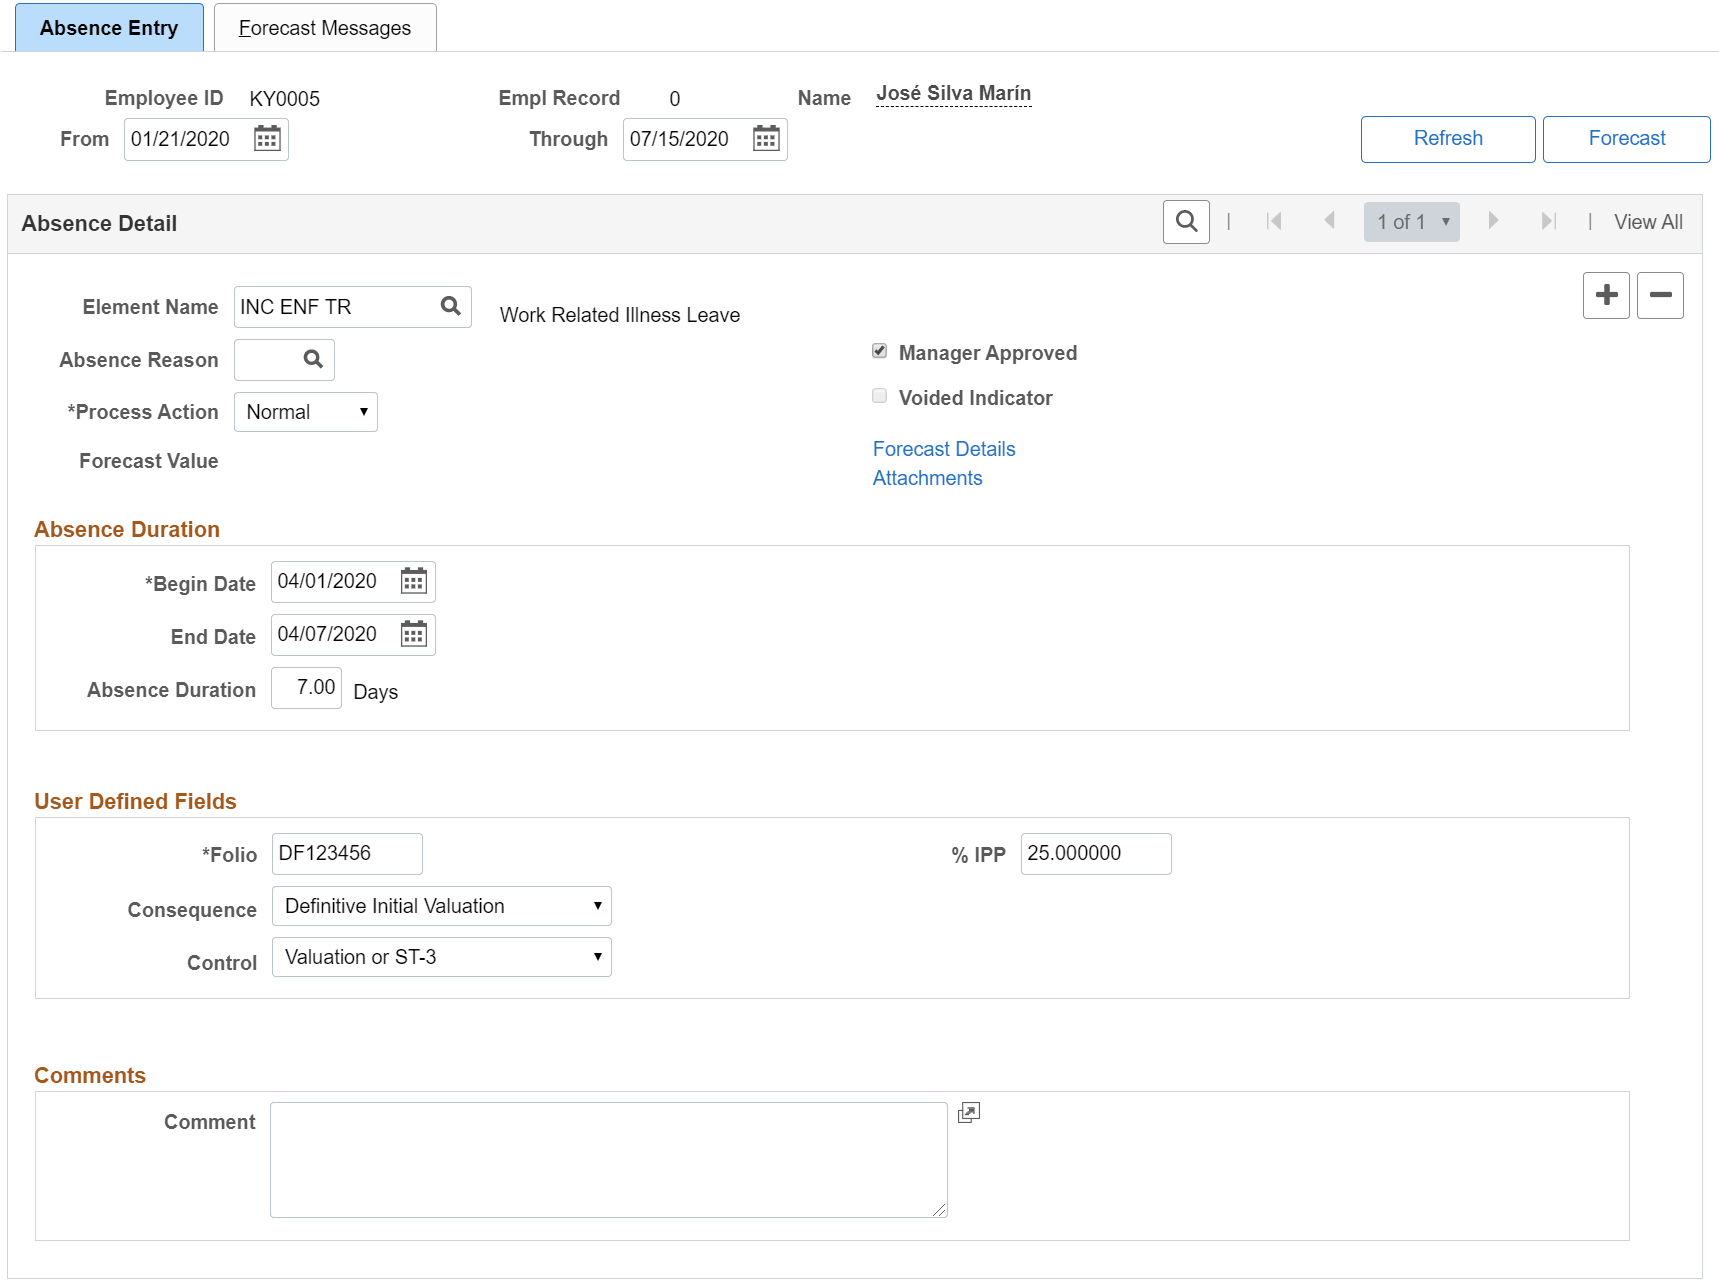Click the Absence Duration section heading
The height and width of the screenshot is (1285, 1719).
[127, 530]
